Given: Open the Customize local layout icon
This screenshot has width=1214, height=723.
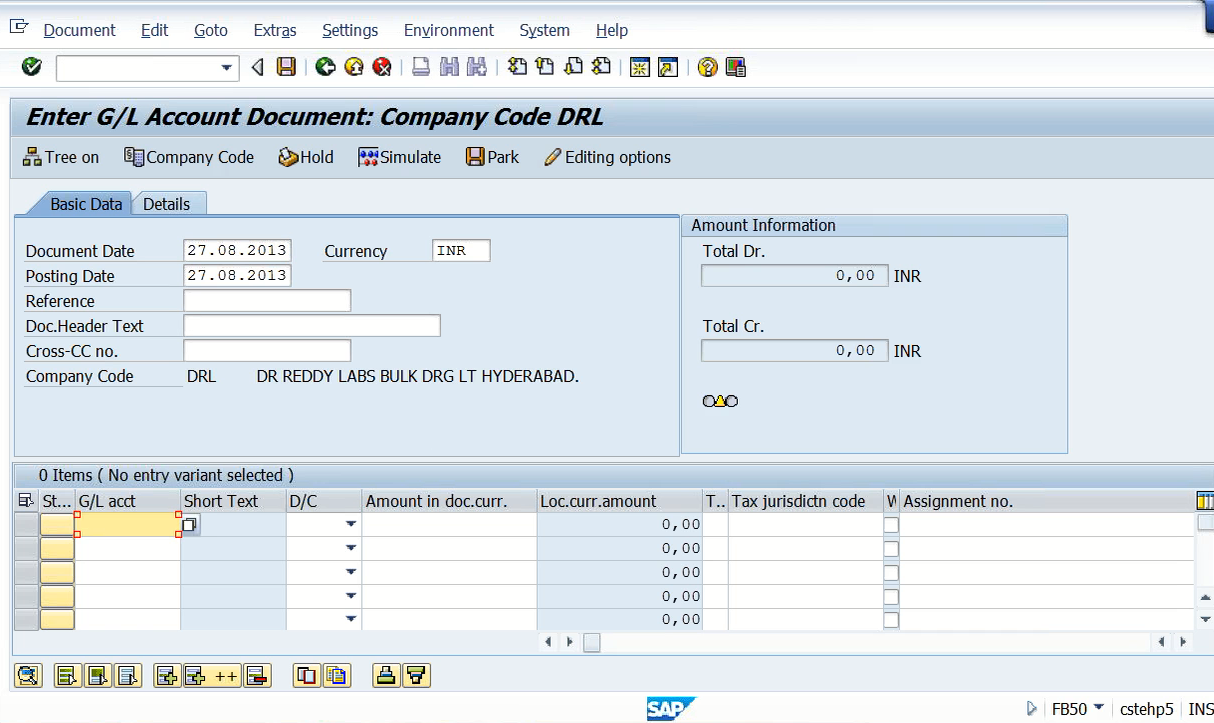Looking at the screenshot, I should [736, 67].
